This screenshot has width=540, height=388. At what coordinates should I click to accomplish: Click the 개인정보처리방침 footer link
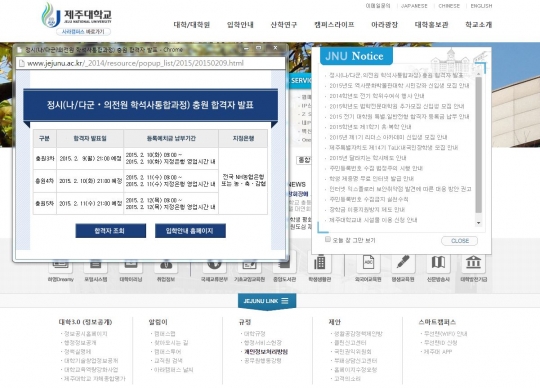[x=266, y=352]
